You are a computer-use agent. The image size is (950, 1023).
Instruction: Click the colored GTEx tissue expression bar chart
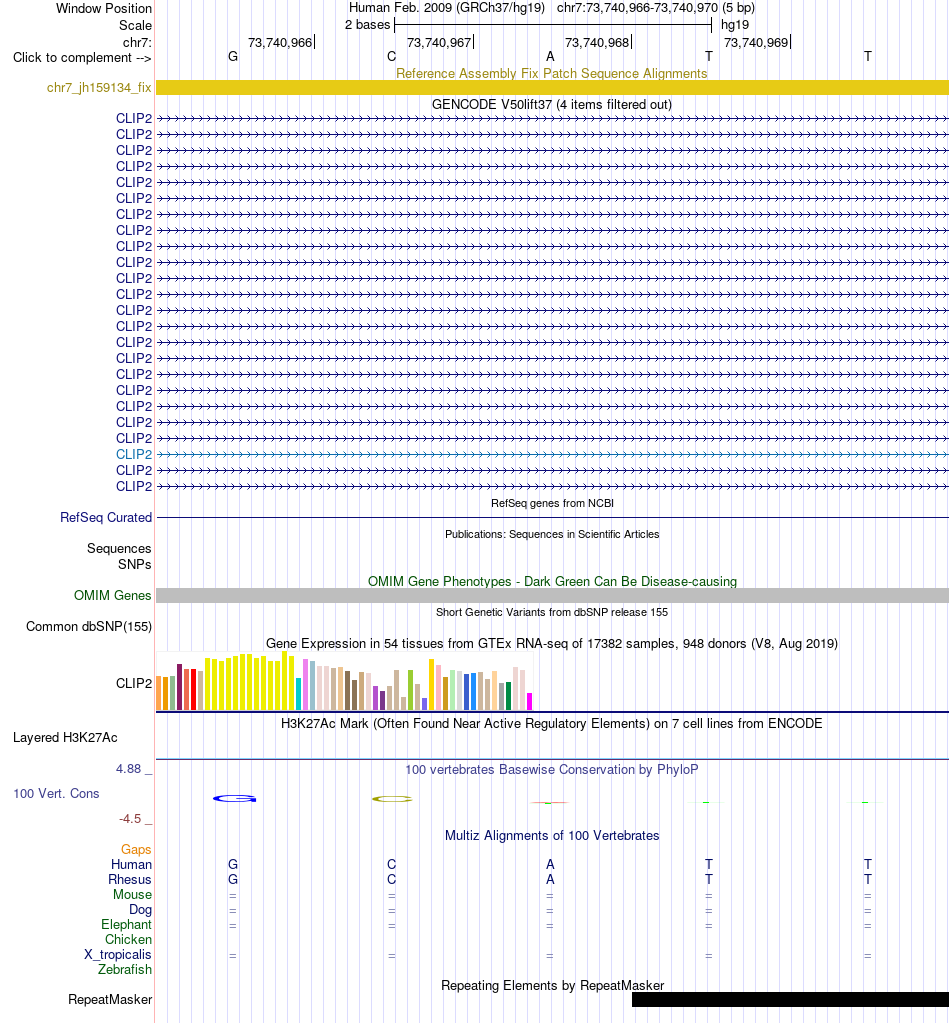345,680
